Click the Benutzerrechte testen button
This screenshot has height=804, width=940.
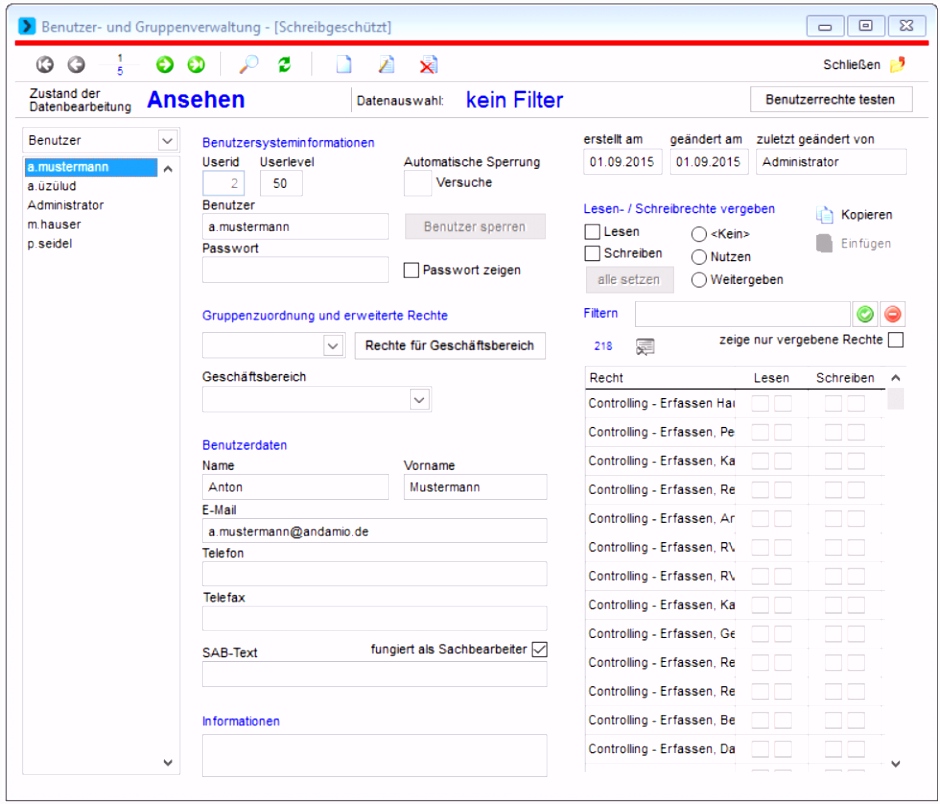coord(831,100)
